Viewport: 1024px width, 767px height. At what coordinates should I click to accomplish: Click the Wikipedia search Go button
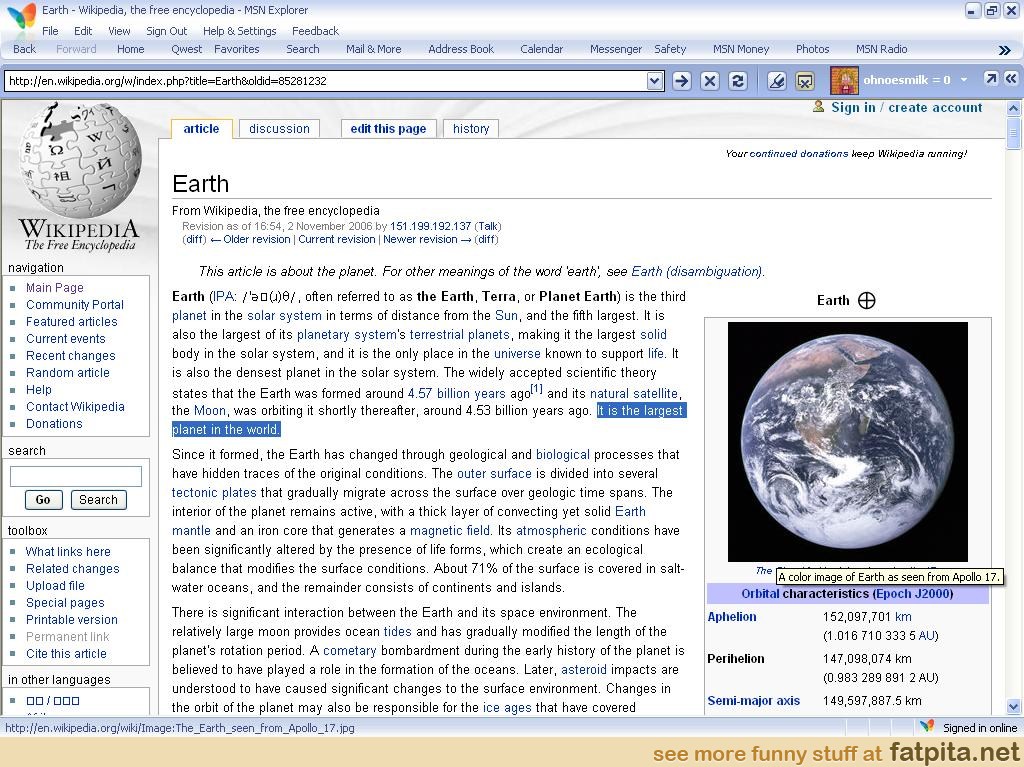[43, 500]
